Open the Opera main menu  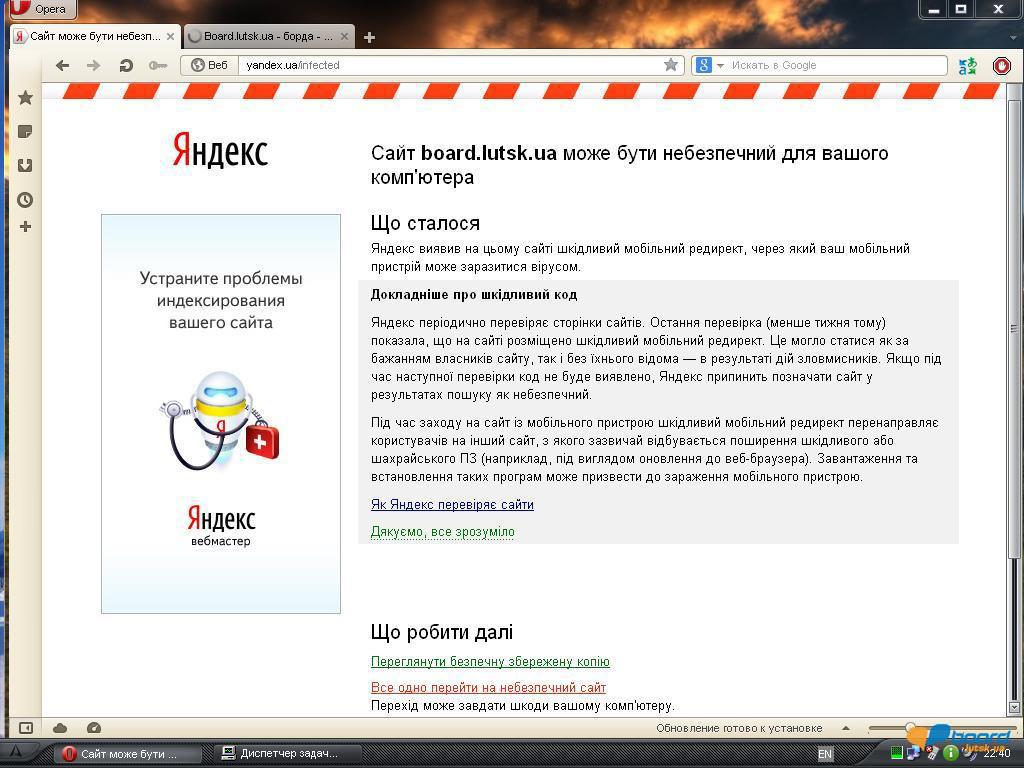click(38, 9)
